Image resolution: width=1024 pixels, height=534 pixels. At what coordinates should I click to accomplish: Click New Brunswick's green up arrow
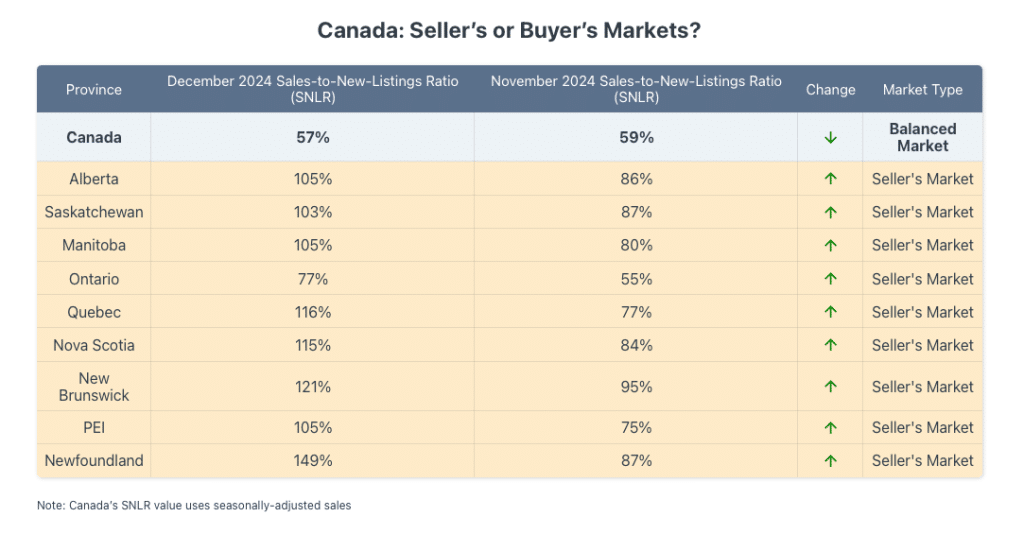830,387
